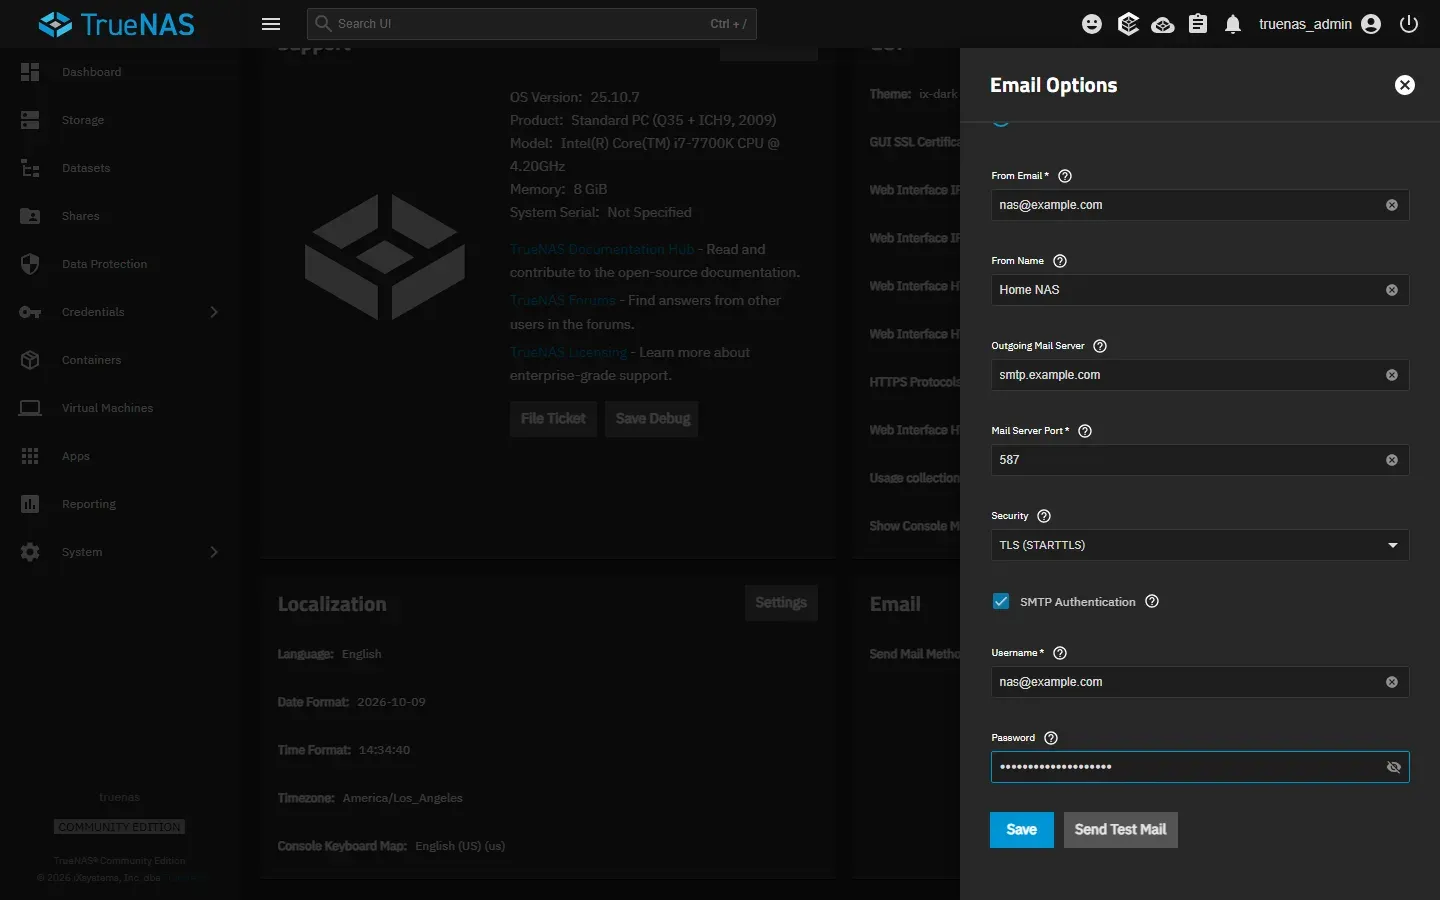Show help for Security setting
Viewport: 1440px width, 900px height.
pyautogui.click(x=1044, y=516)
